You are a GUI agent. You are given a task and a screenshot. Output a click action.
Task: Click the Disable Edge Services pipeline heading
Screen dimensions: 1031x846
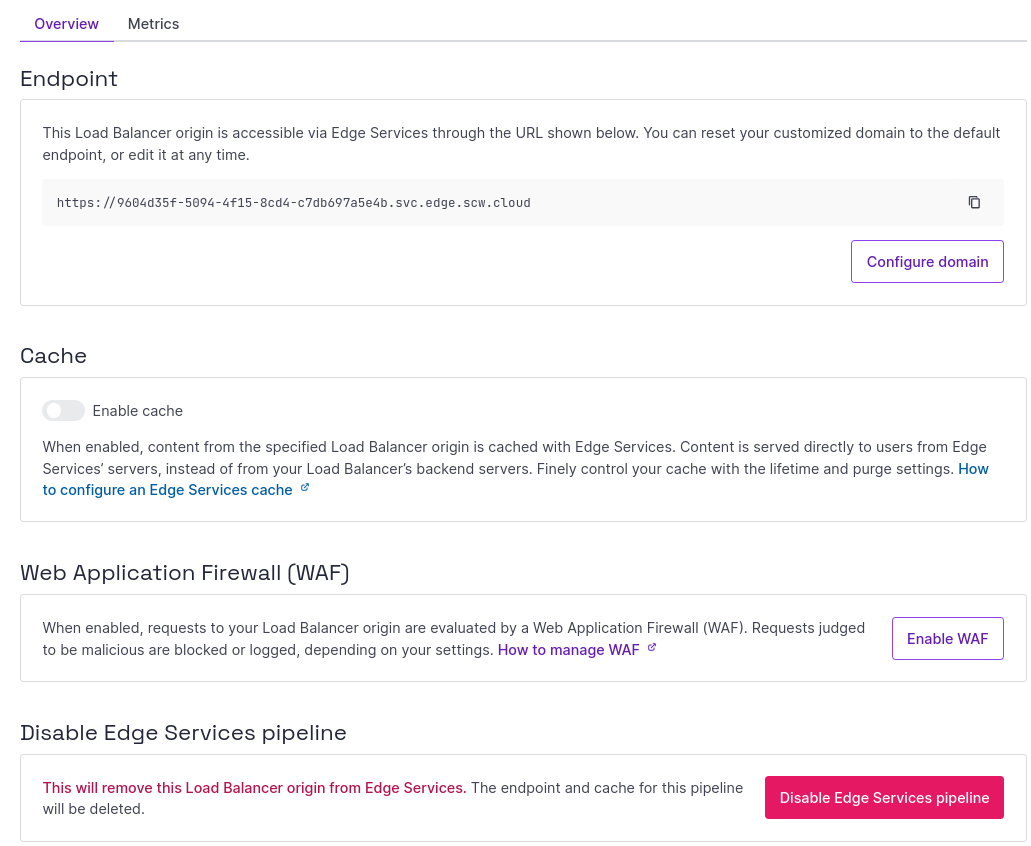tap(183, 732)
